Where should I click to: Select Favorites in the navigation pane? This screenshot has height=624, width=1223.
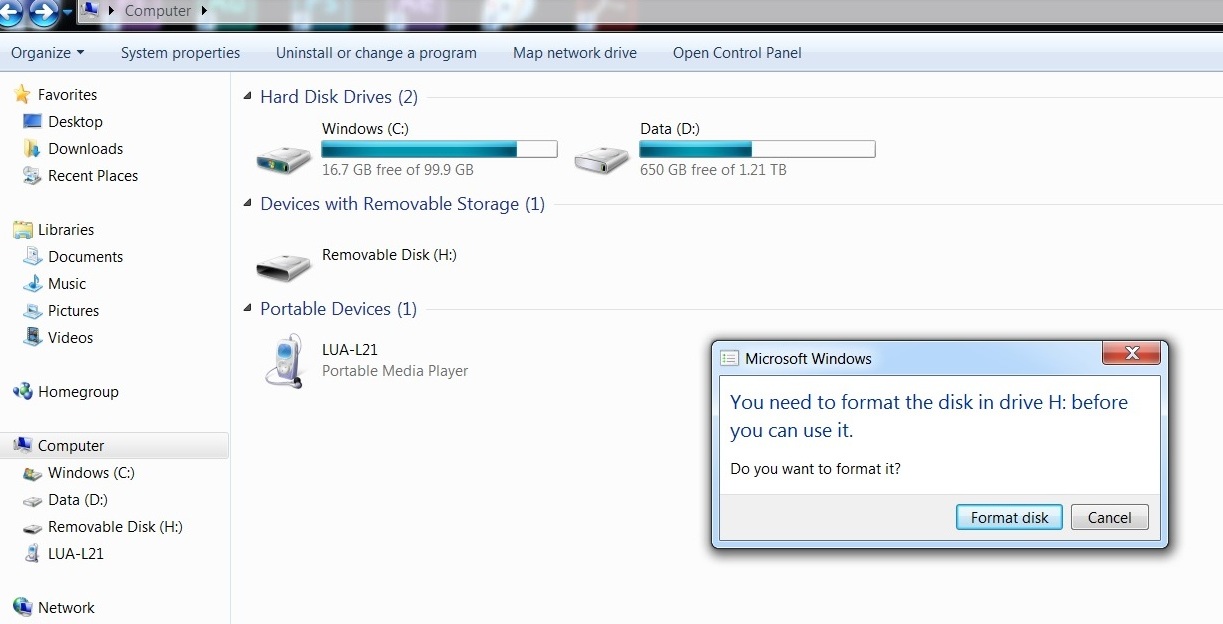[x=67, y=95]
